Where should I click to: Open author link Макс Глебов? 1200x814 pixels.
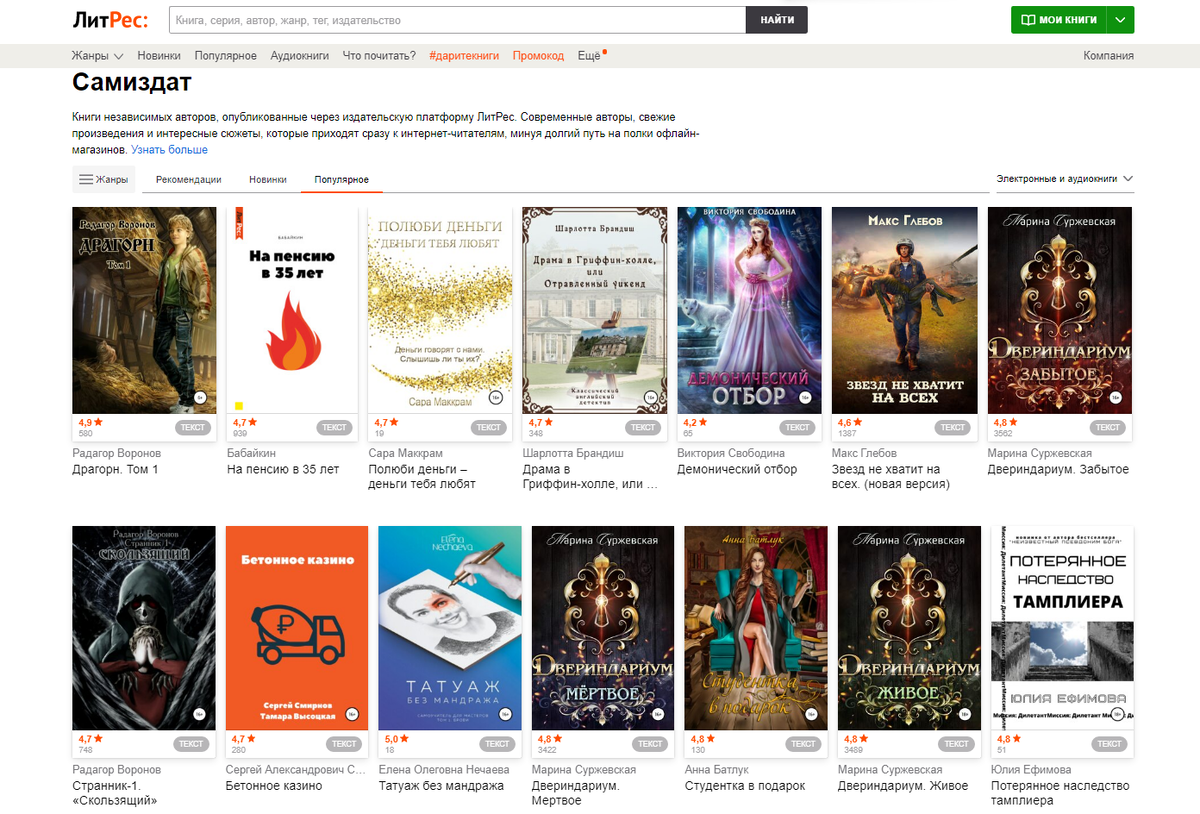(x=864, y=453)
